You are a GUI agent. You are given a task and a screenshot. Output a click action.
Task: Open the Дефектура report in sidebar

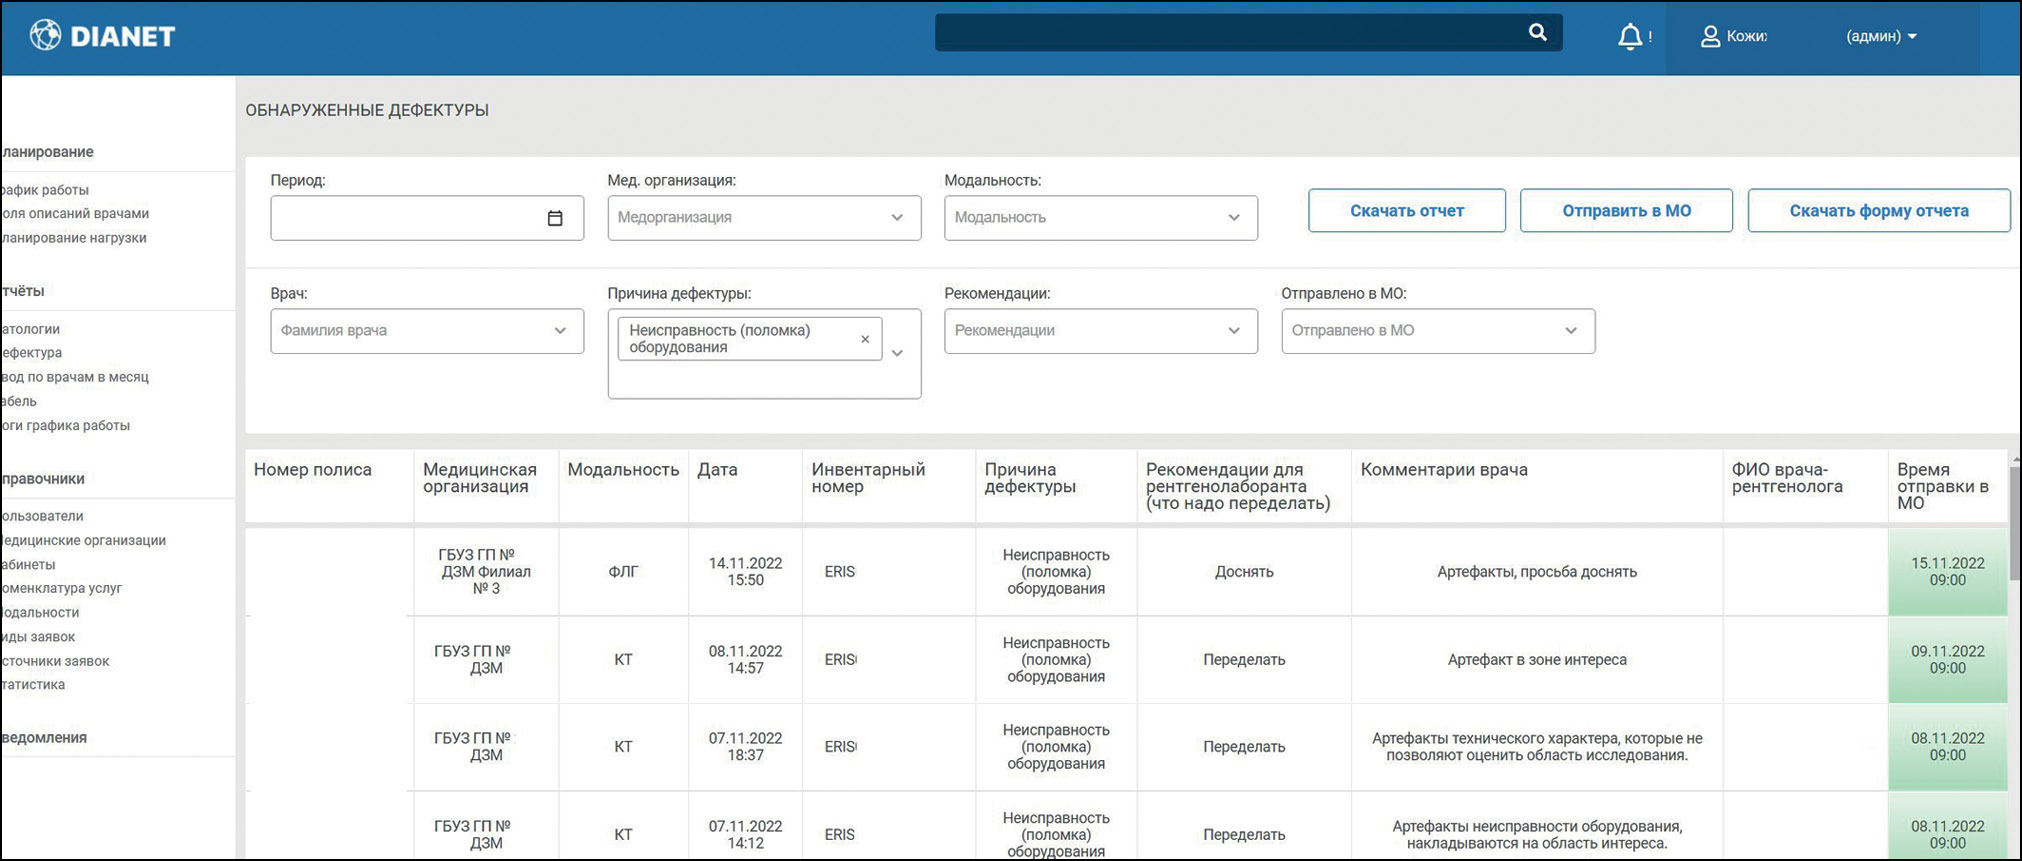pos(32,353)
